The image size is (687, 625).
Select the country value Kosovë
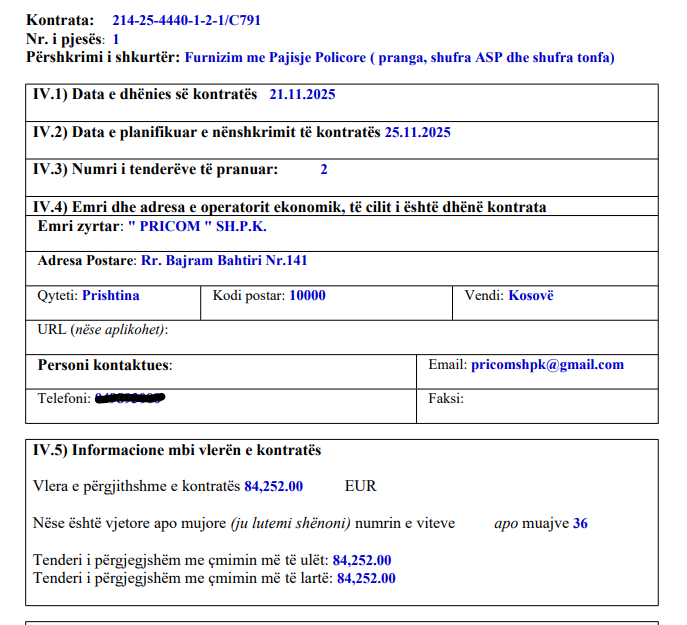[x=530, y=296]
